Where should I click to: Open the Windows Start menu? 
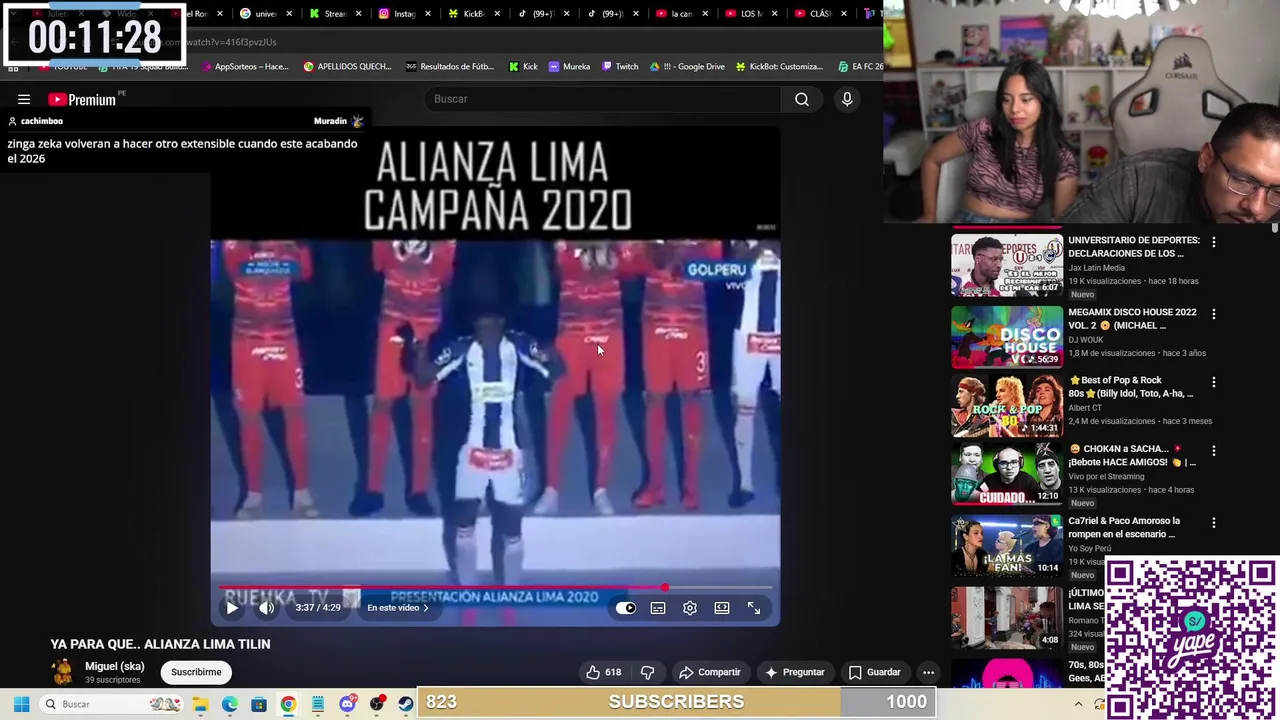click(21, 704)
